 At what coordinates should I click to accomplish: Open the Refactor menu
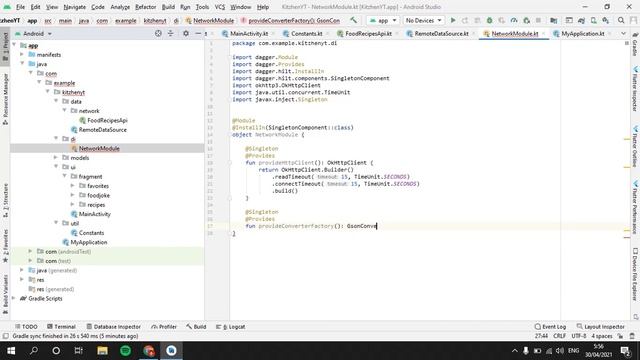point(145,7)
